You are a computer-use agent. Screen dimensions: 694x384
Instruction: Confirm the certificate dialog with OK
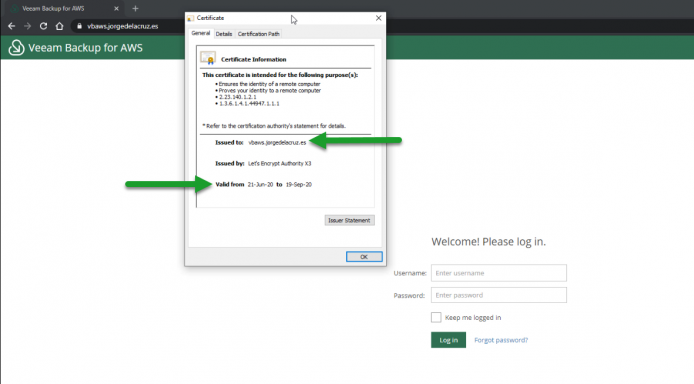click(x=364, y=257)
